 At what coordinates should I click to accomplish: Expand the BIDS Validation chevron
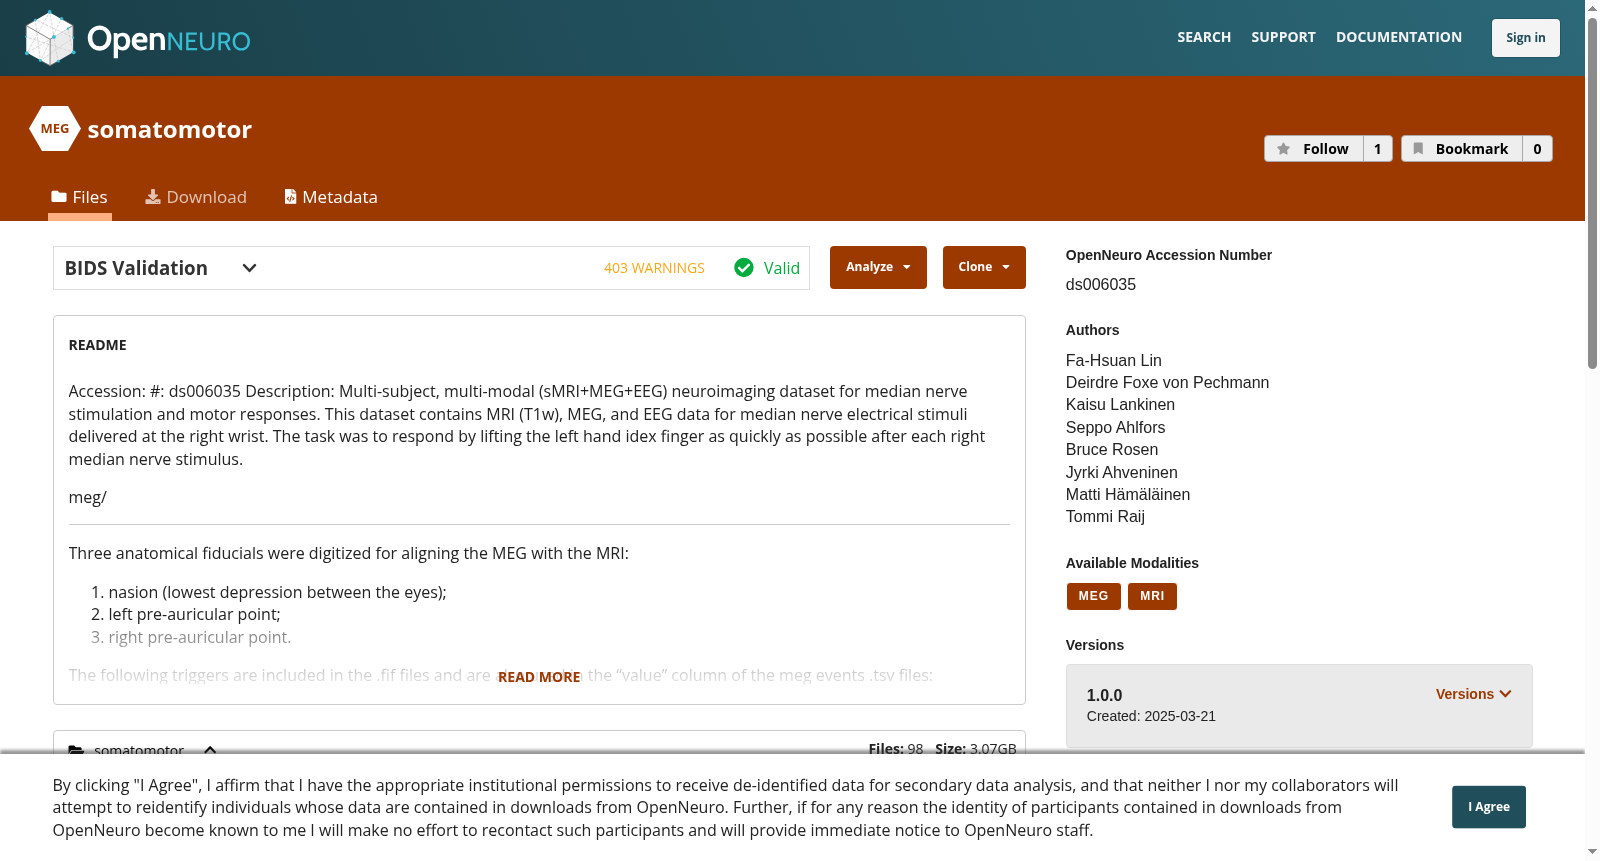(250, 268)
